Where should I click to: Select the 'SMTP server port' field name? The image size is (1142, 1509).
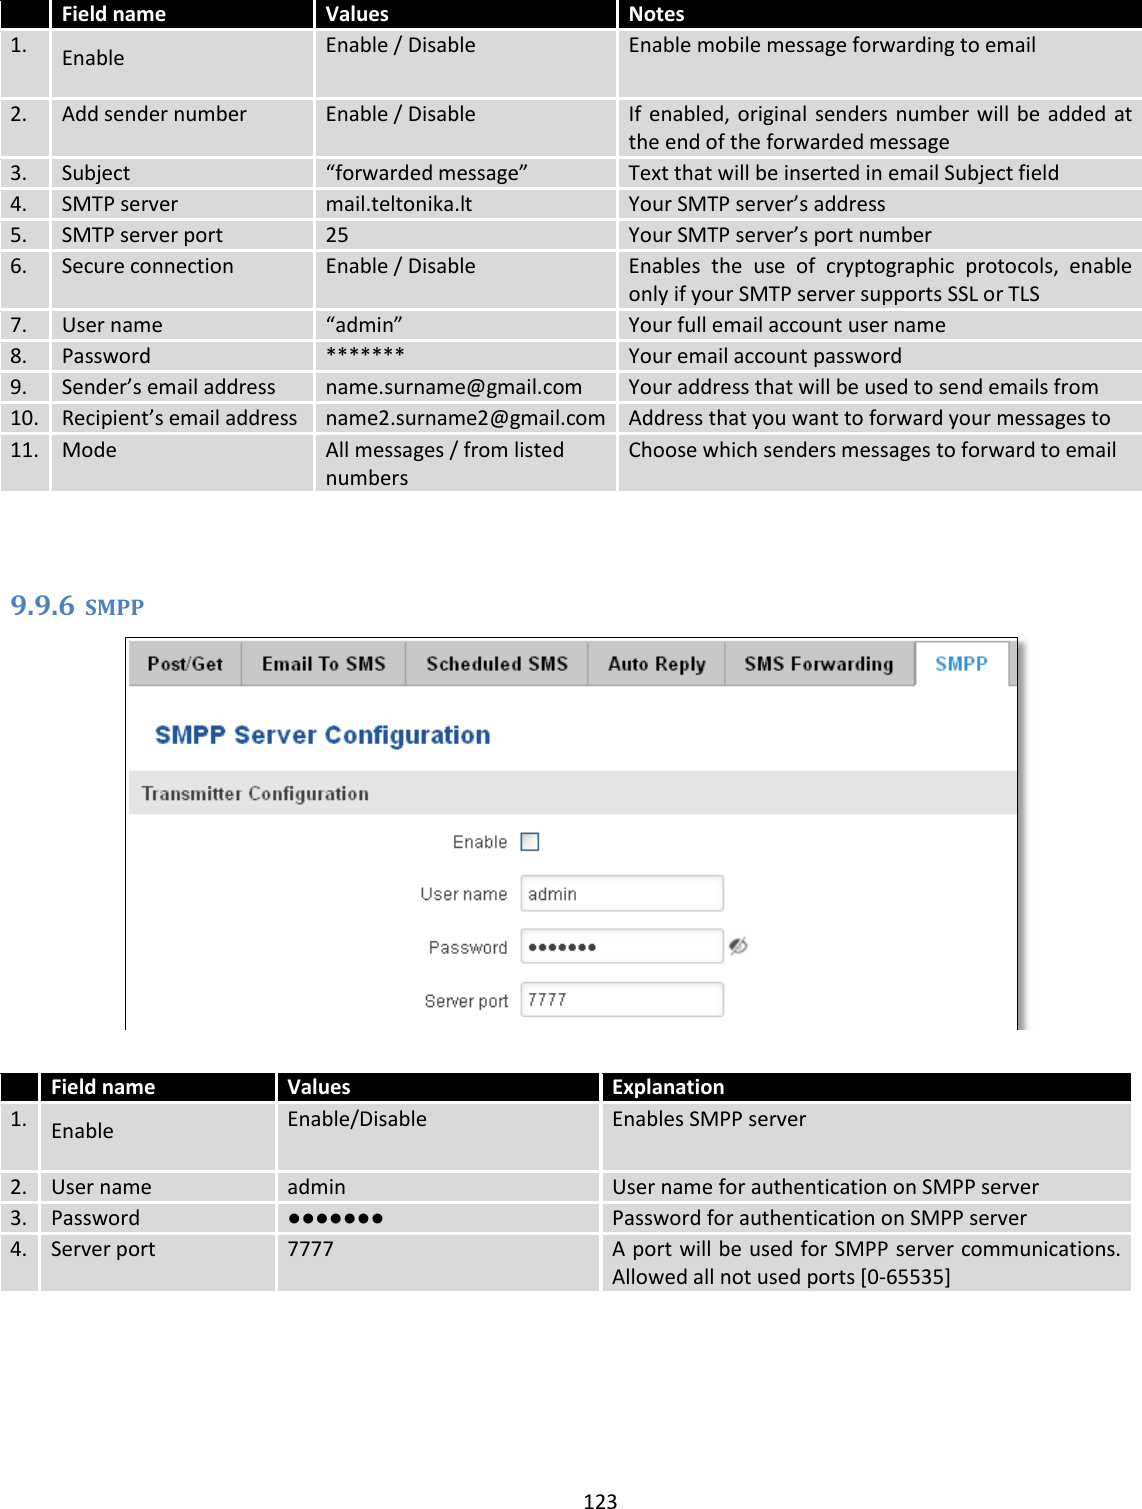pos(182,235)
